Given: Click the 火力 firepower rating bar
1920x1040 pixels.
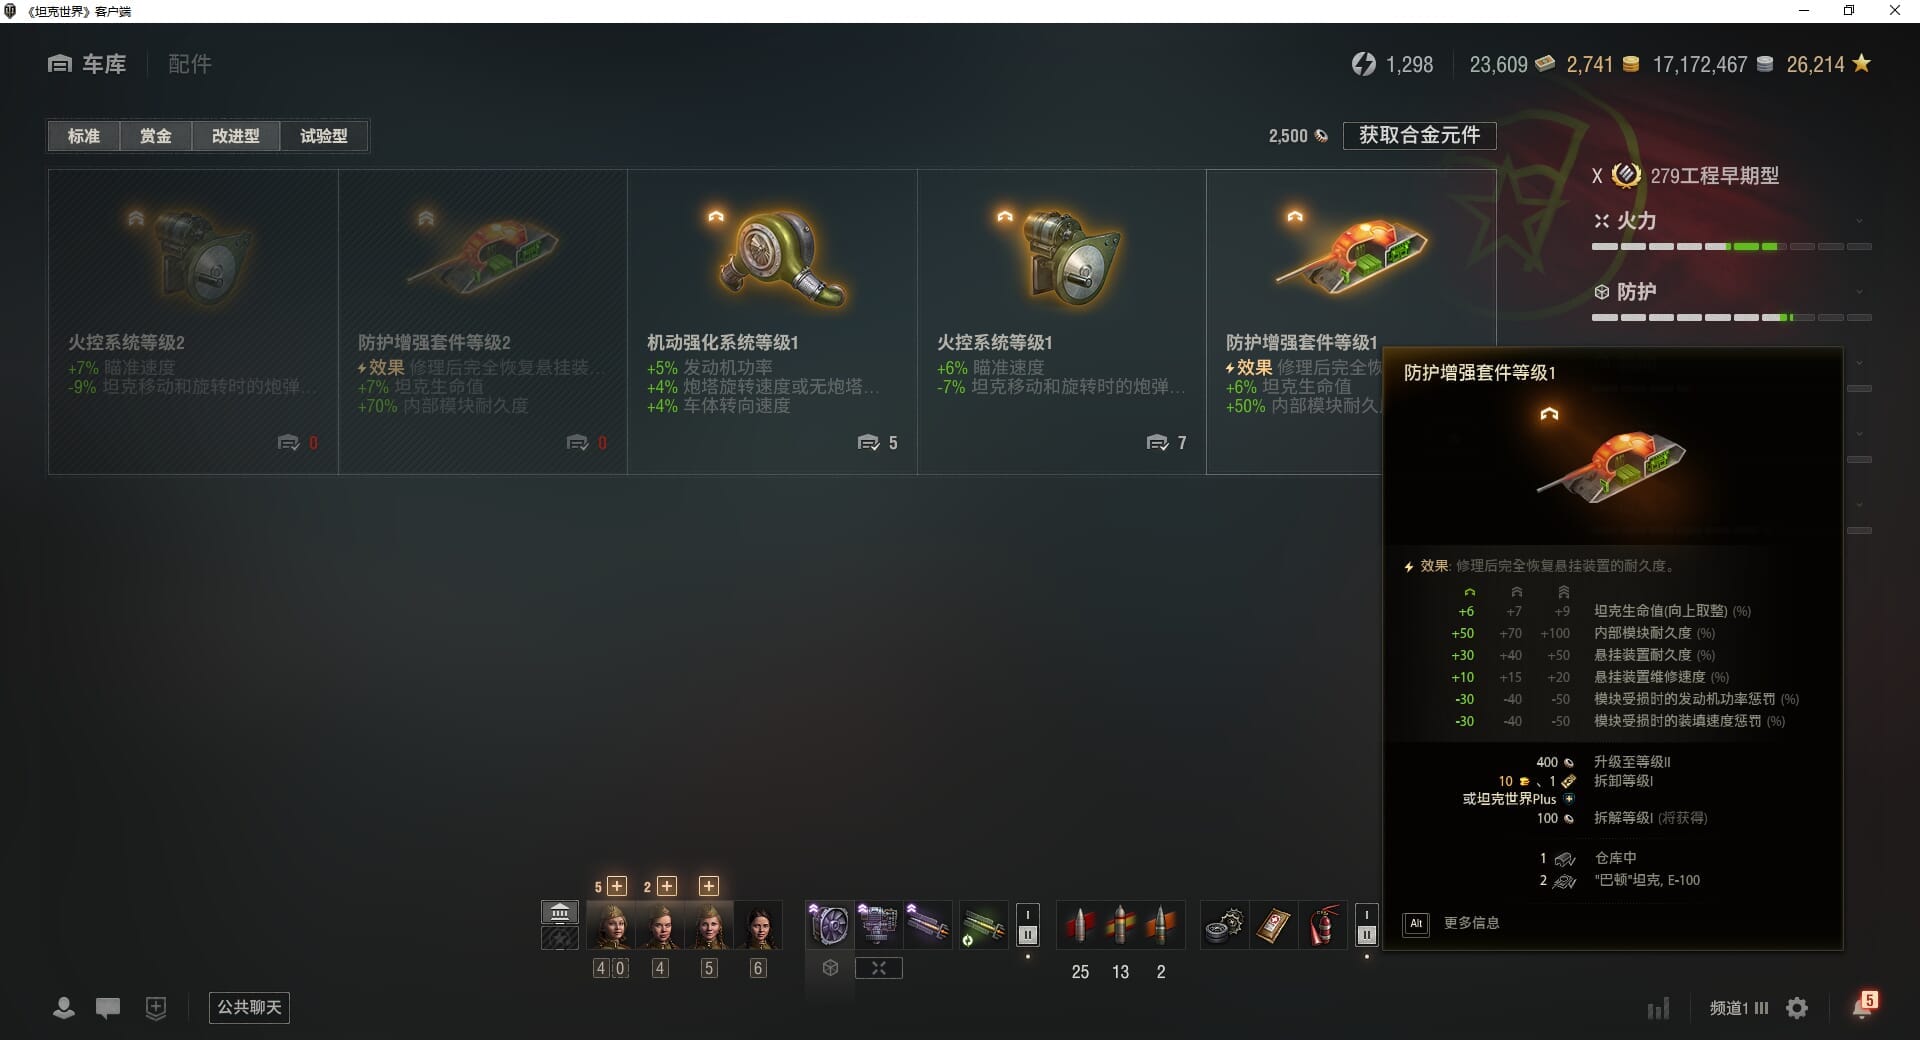Looking at the screenshot, I should pyautogui.click(x=1731, y=246).
